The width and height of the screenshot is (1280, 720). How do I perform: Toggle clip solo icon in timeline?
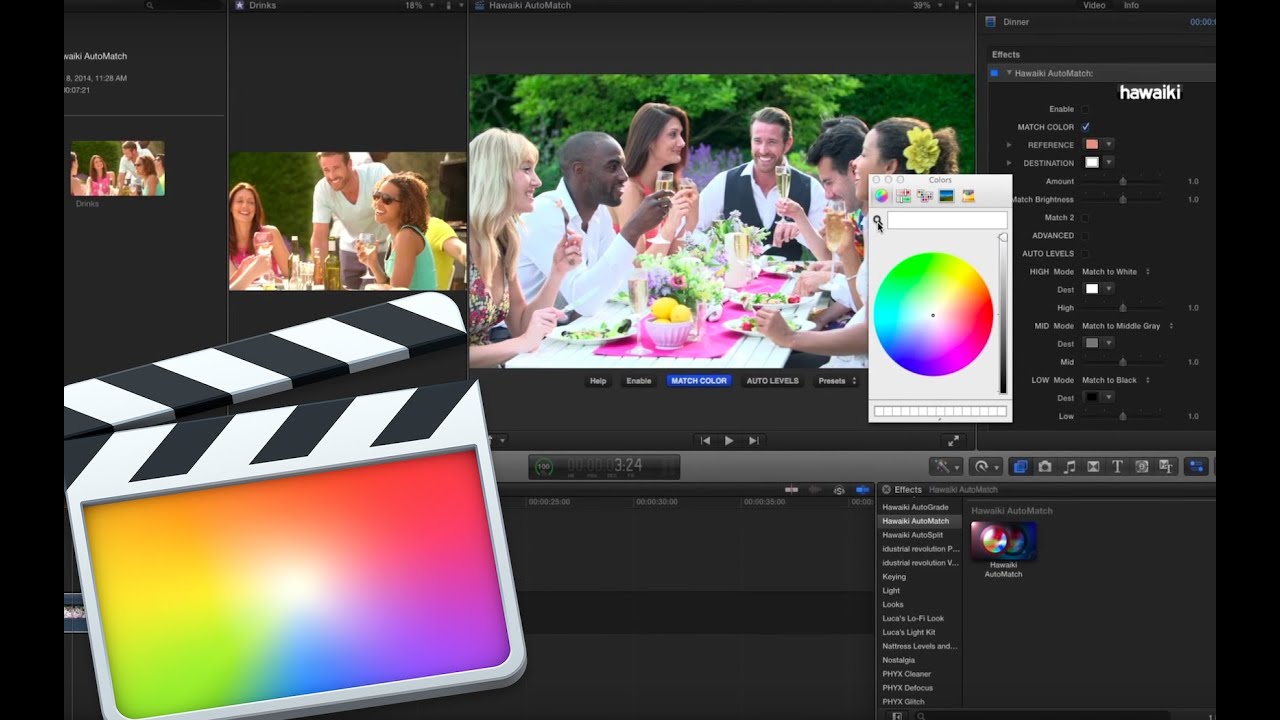[839, 489]
